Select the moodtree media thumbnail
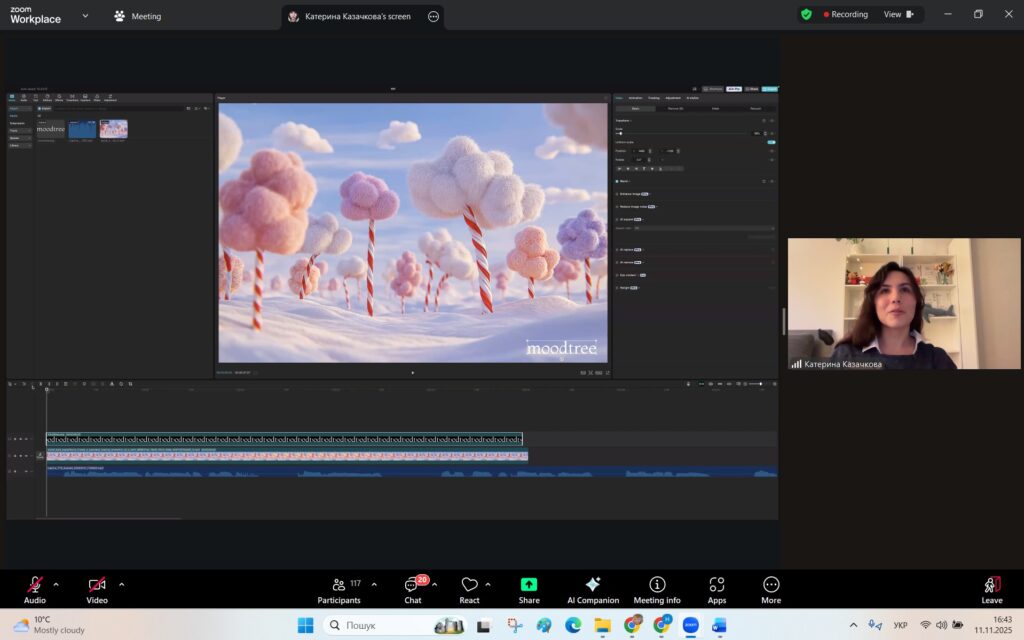 click(50, 129)
